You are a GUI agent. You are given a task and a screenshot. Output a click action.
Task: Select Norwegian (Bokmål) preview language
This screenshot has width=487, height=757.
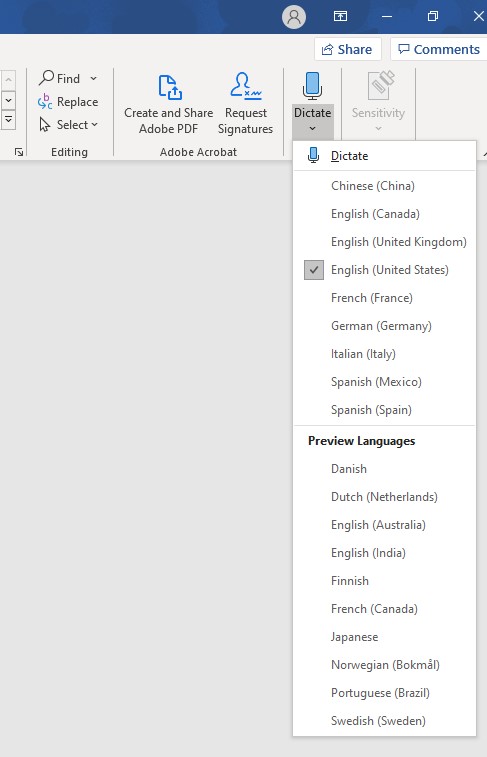click(x=384, y=665)
